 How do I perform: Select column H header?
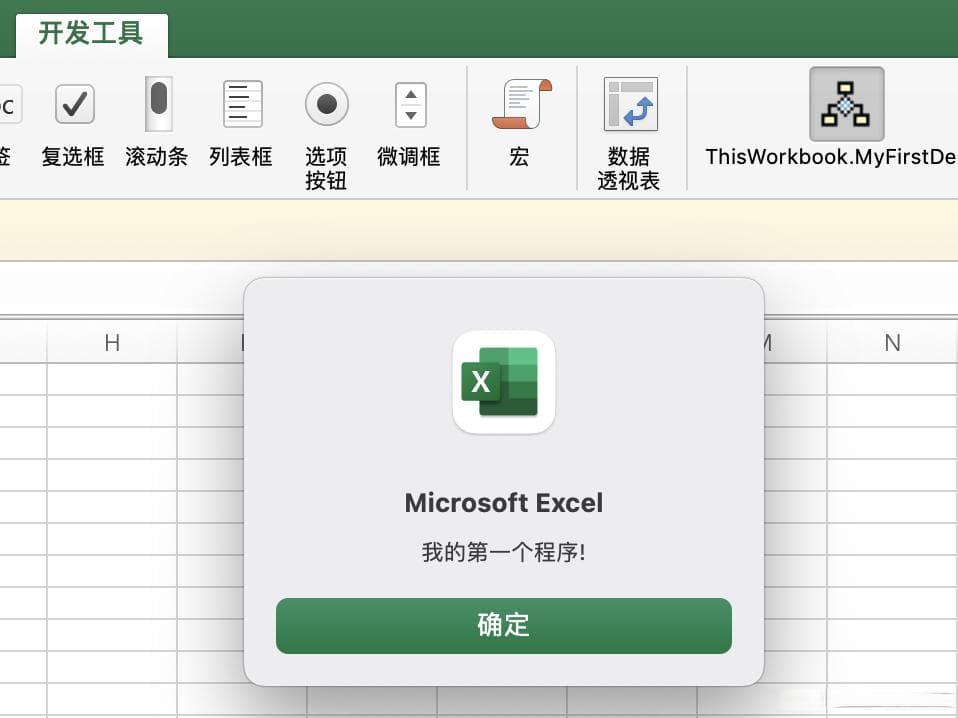click(x=112, y=343)
